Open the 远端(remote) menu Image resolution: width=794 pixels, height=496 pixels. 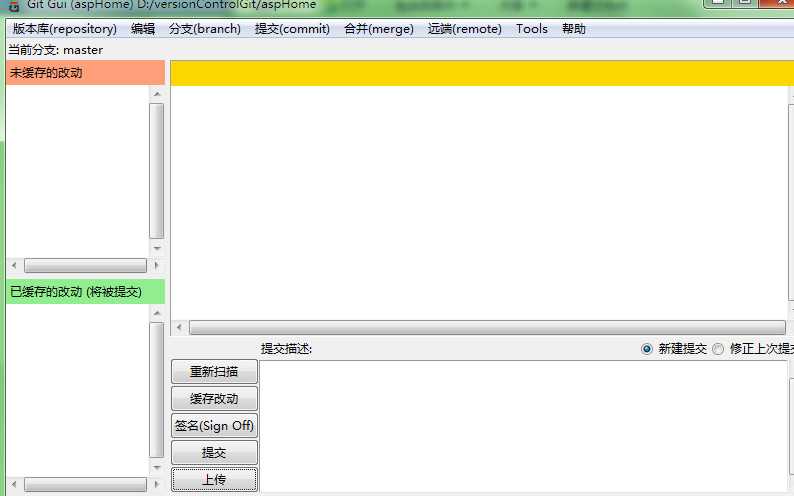coord(464,29)
